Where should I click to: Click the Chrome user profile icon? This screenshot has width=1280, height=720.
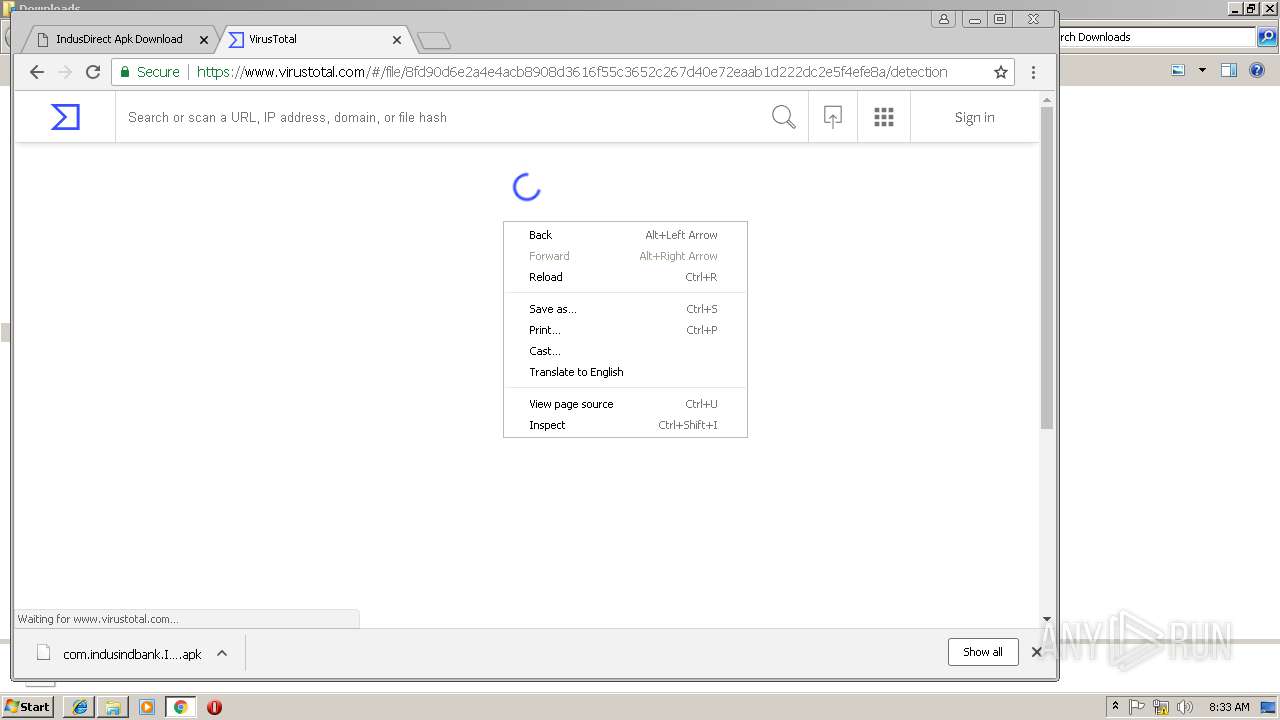click(944, 19)
